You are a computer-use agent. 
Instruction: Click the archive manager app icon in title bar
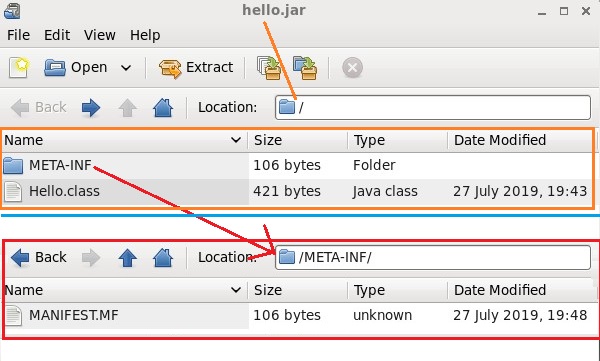(12, 10)
